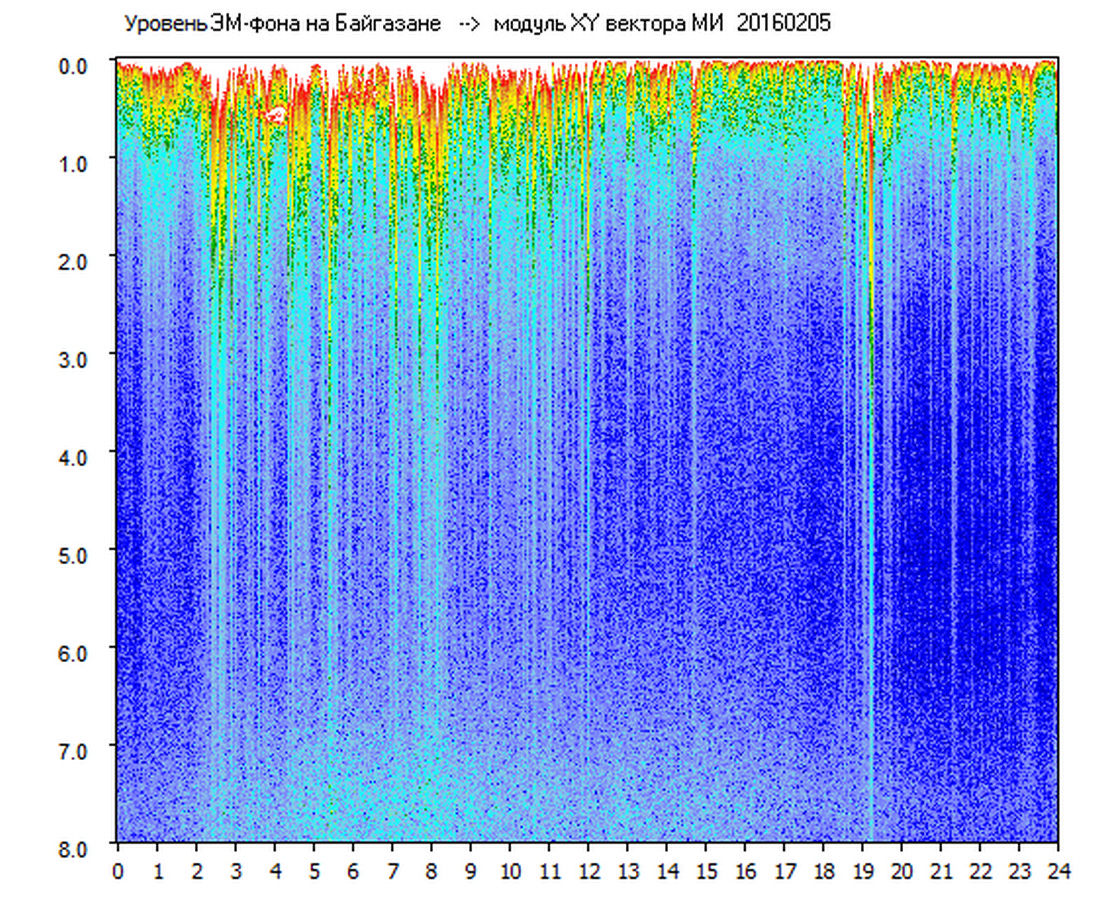1096x900 pixels.
Task: Click the white-red anomaly spot near hour 4
Action: [273, 116]
